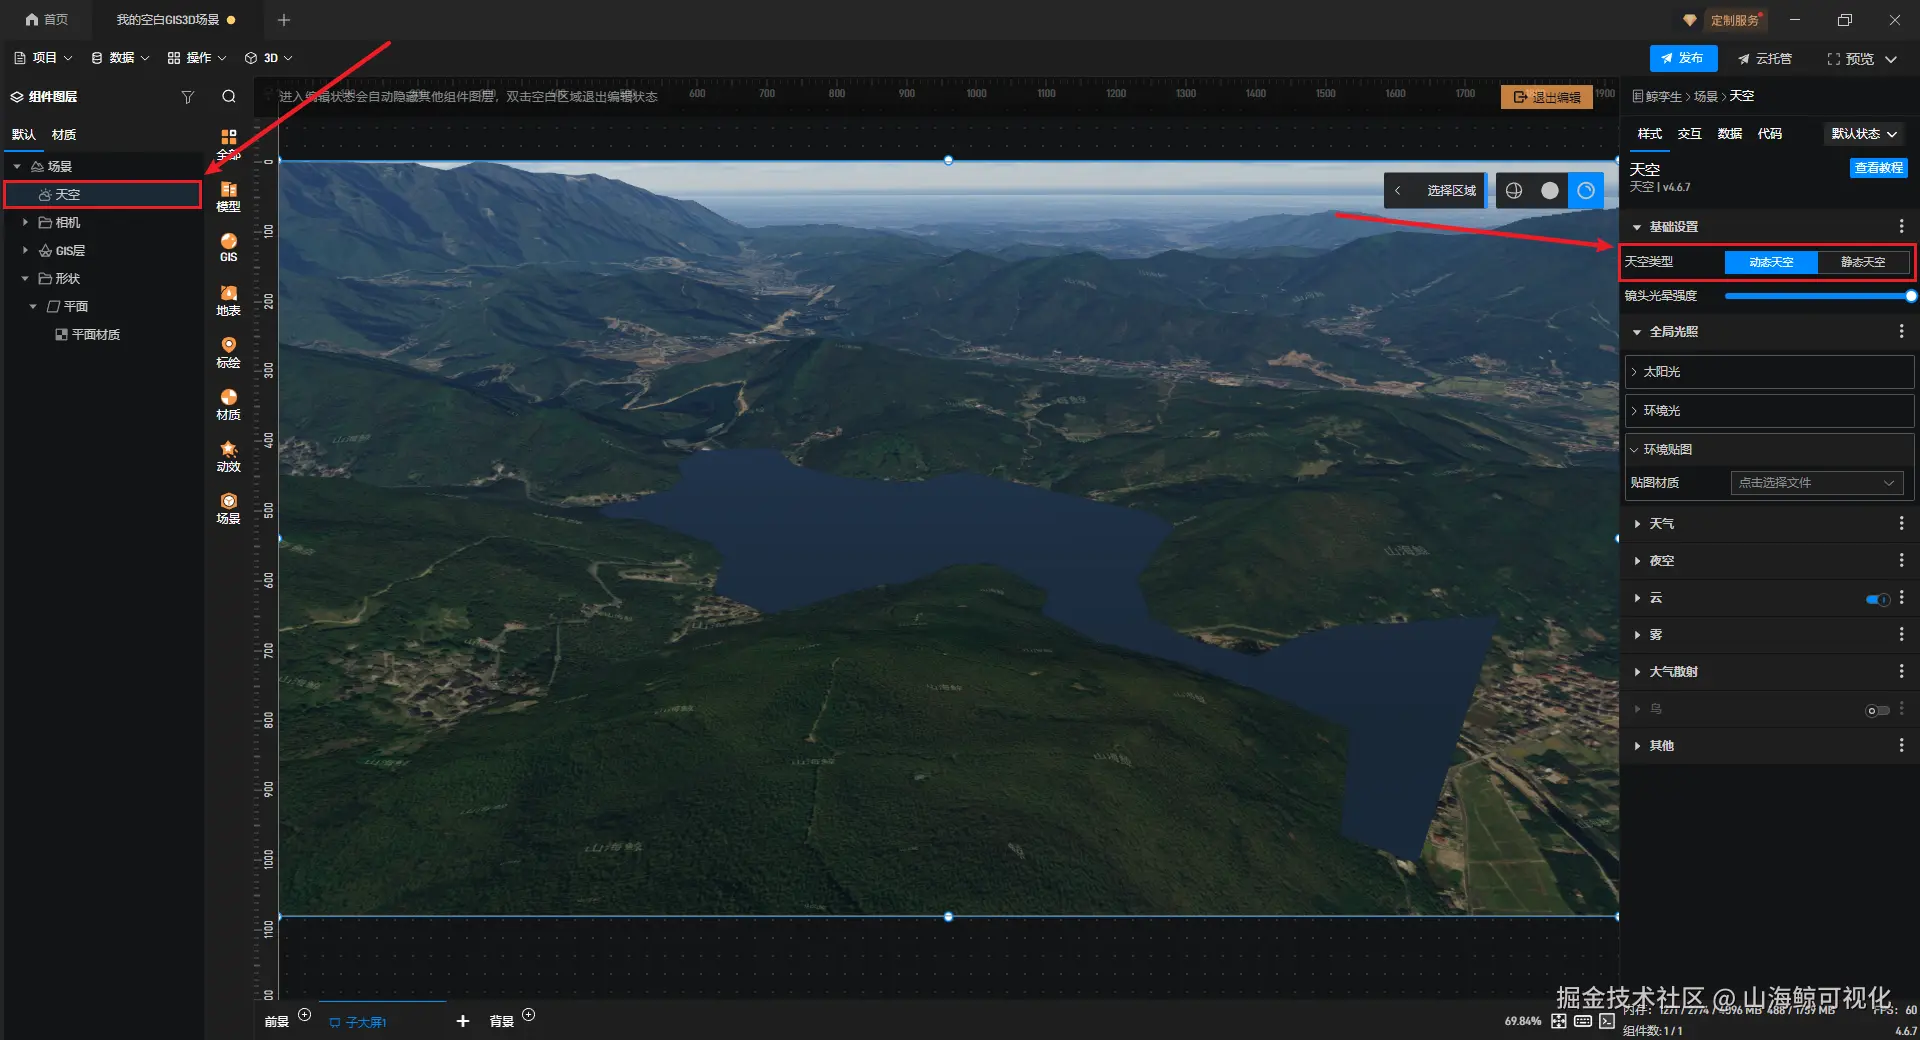Open the 场景 component category in sidebar
The height and width of the screenshot is (1040, 1920).
click(229, 508)
